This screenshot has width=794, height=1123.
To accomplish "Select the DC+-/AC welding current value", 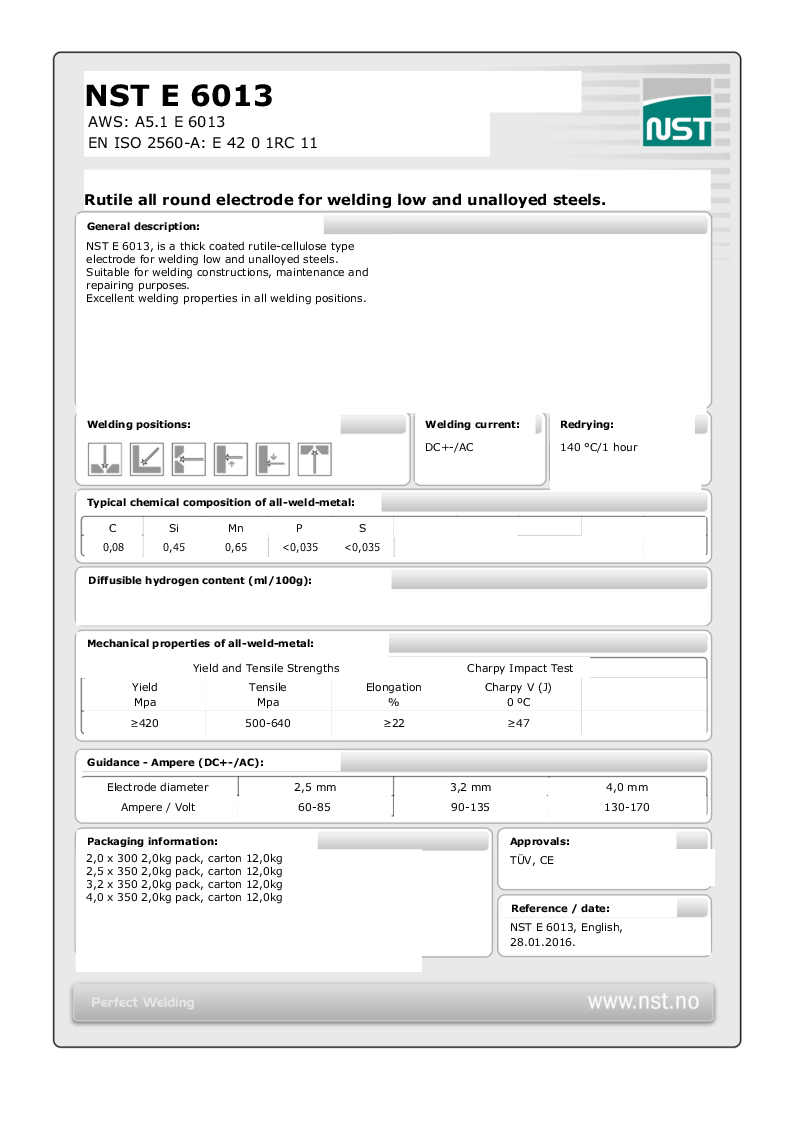I will click(x=449, y=447).
